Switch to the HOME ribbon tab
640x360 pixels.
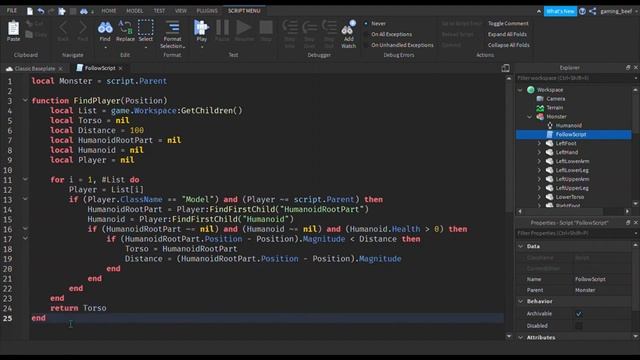[x=109, y=11]
